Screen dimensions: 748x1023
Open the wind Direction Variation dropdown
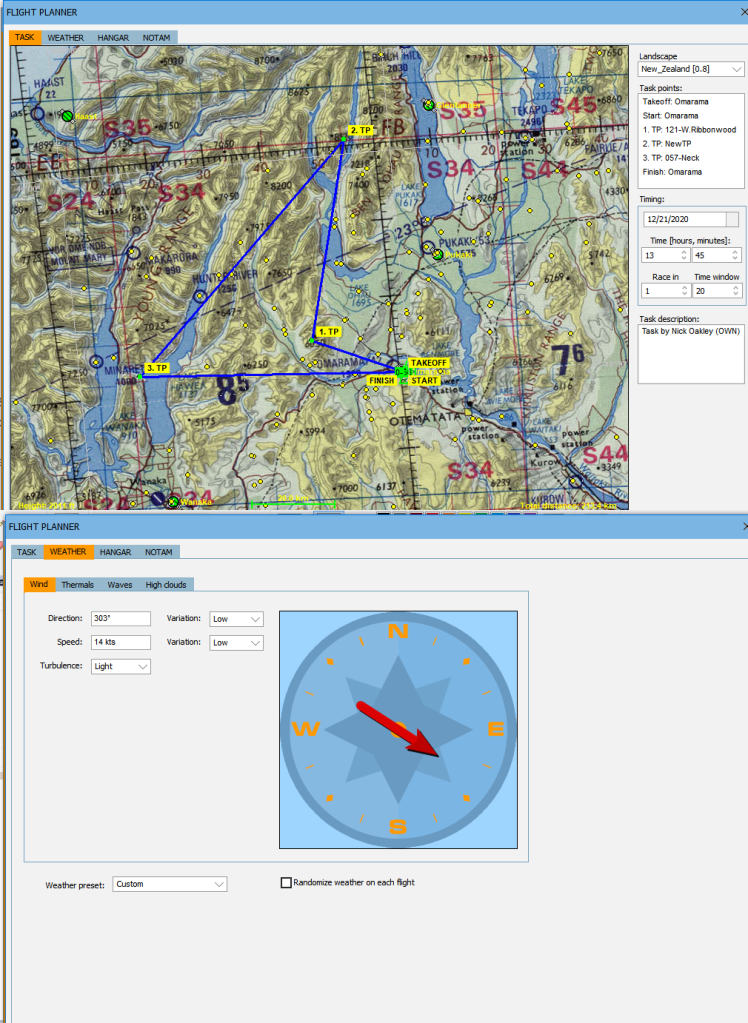coord(236,619)
